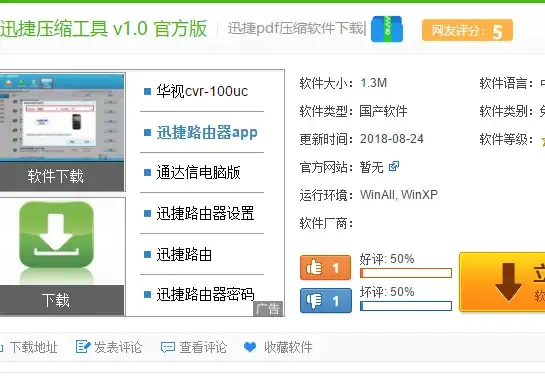Open the 迅捷路由器设置 link
The width and height of the screenshot is (545, 376).
(205, 213)
